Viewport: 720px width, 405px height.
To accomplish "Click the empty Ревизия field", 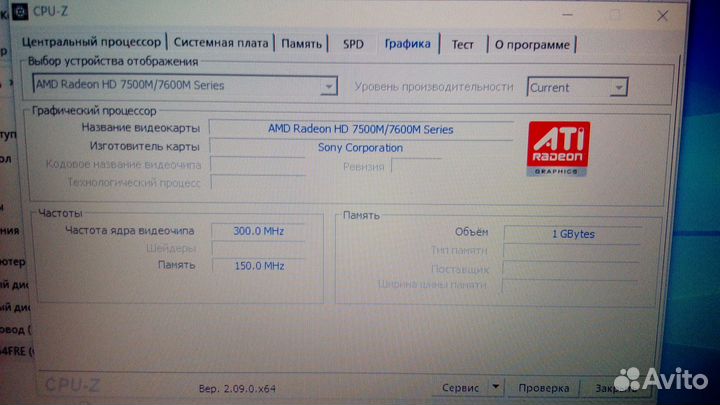I will (x=416, y=166).
